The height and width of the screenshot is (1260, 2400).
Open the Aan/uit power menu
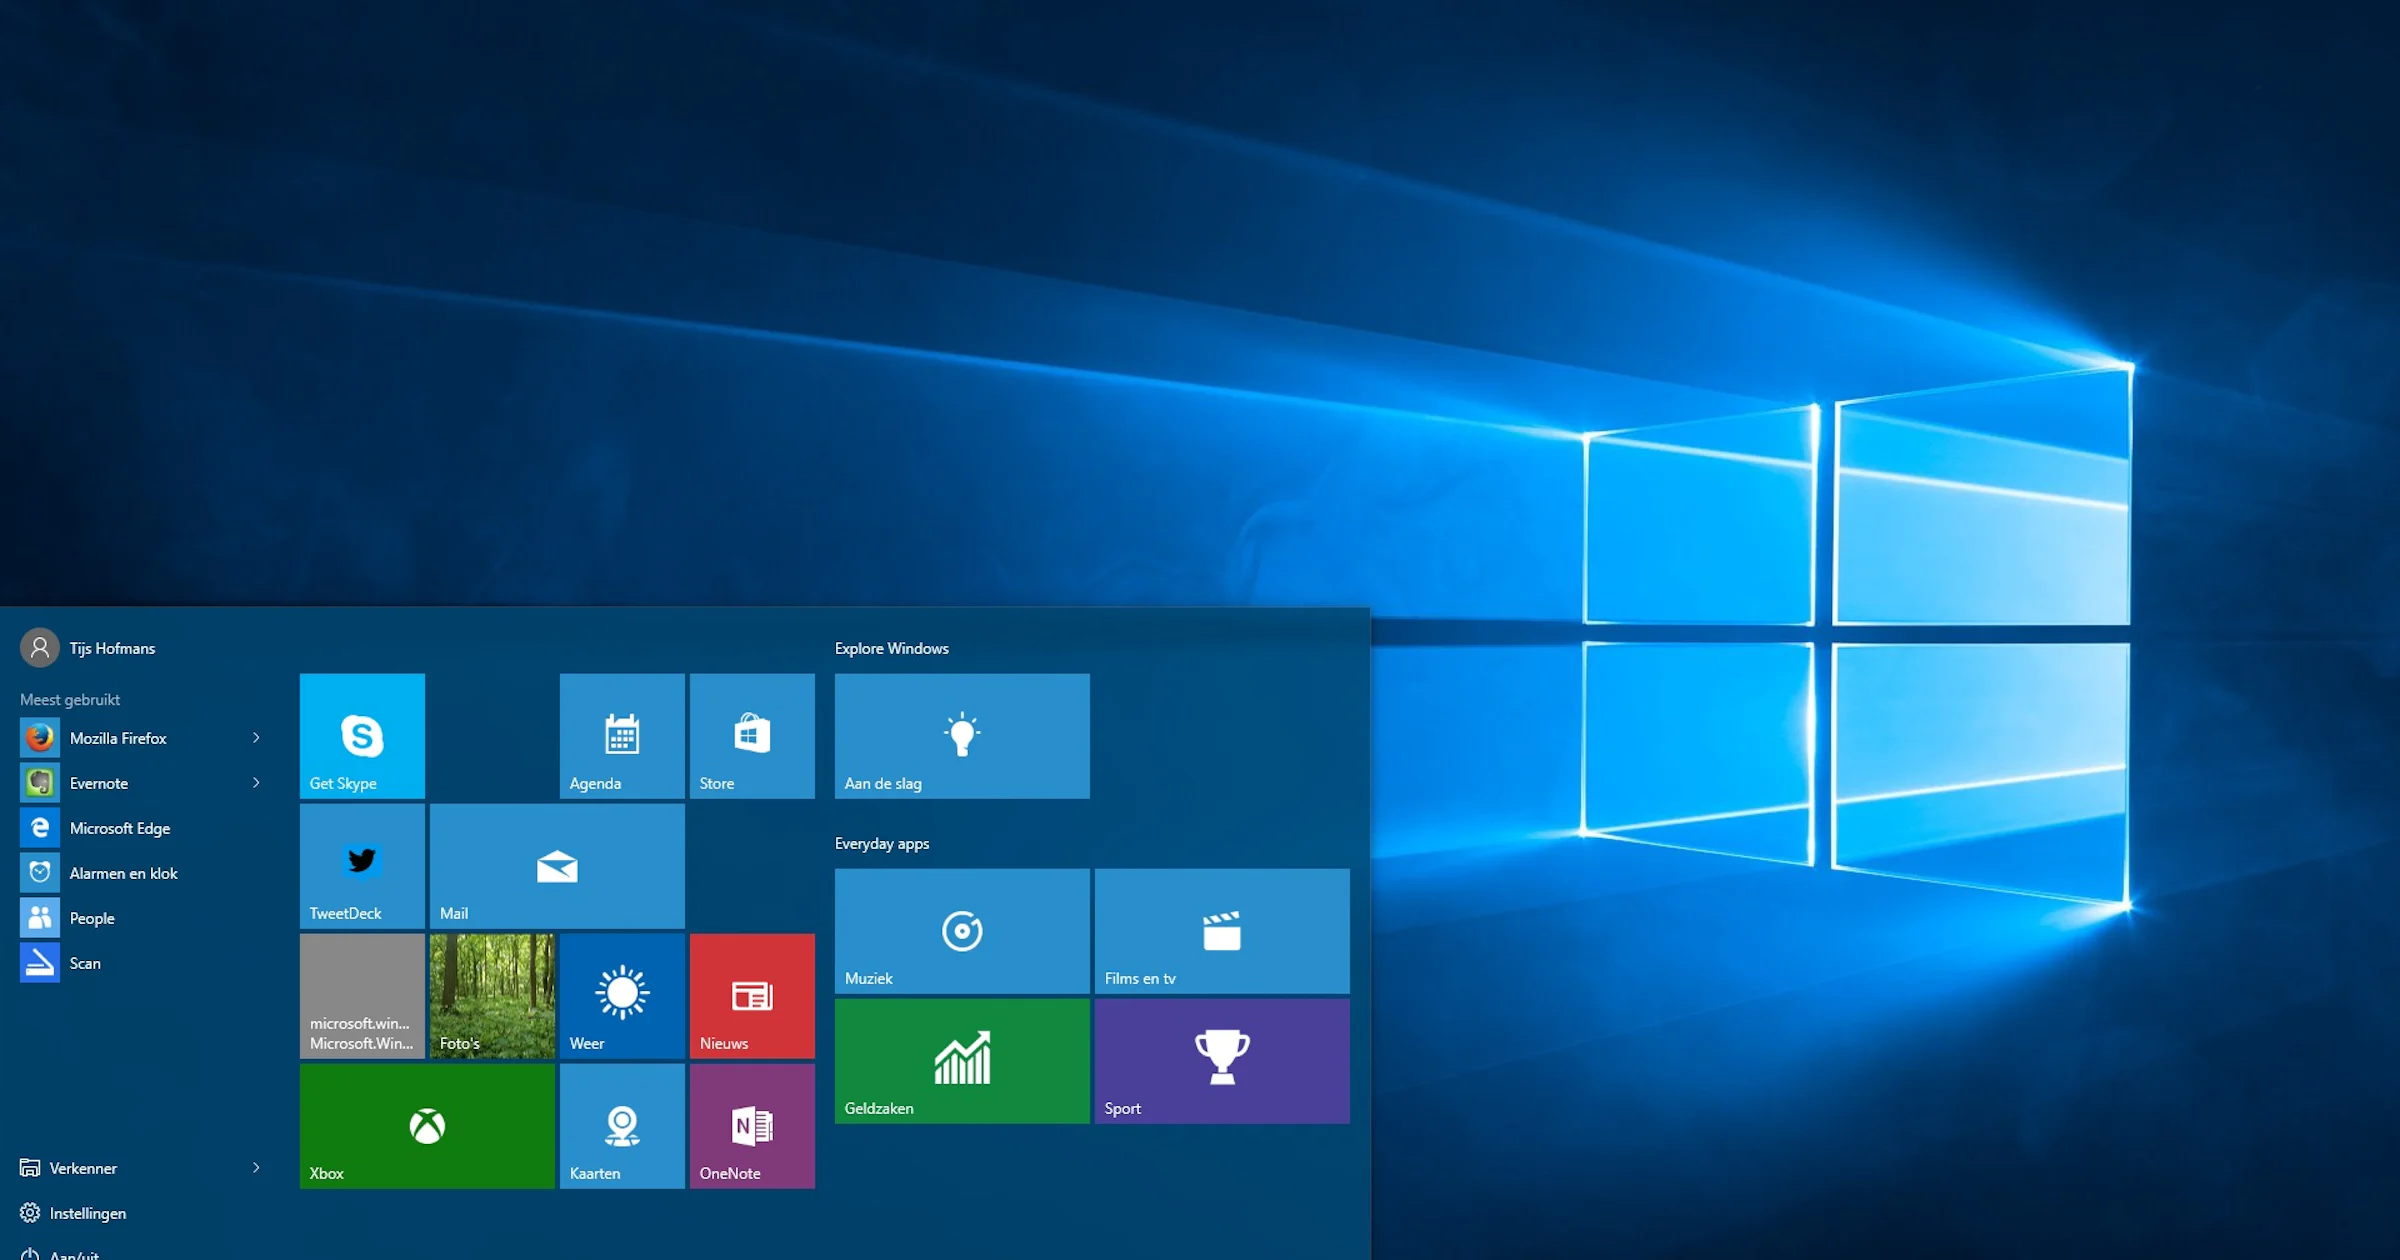tap(60, 1254)
